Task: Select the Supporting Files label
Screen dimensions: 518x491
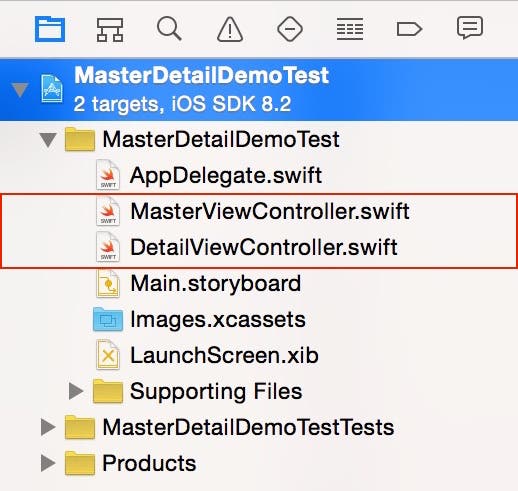Action: (x=216, y=391)
